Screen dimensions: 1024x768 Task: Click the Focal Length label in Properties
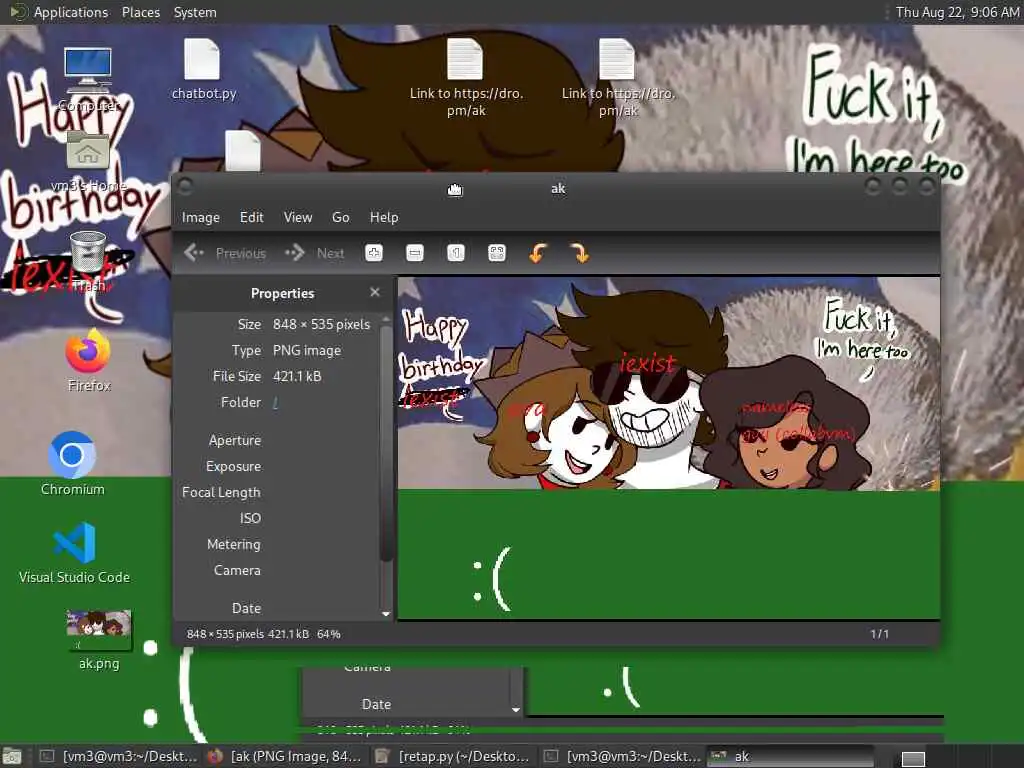(221, 492)
